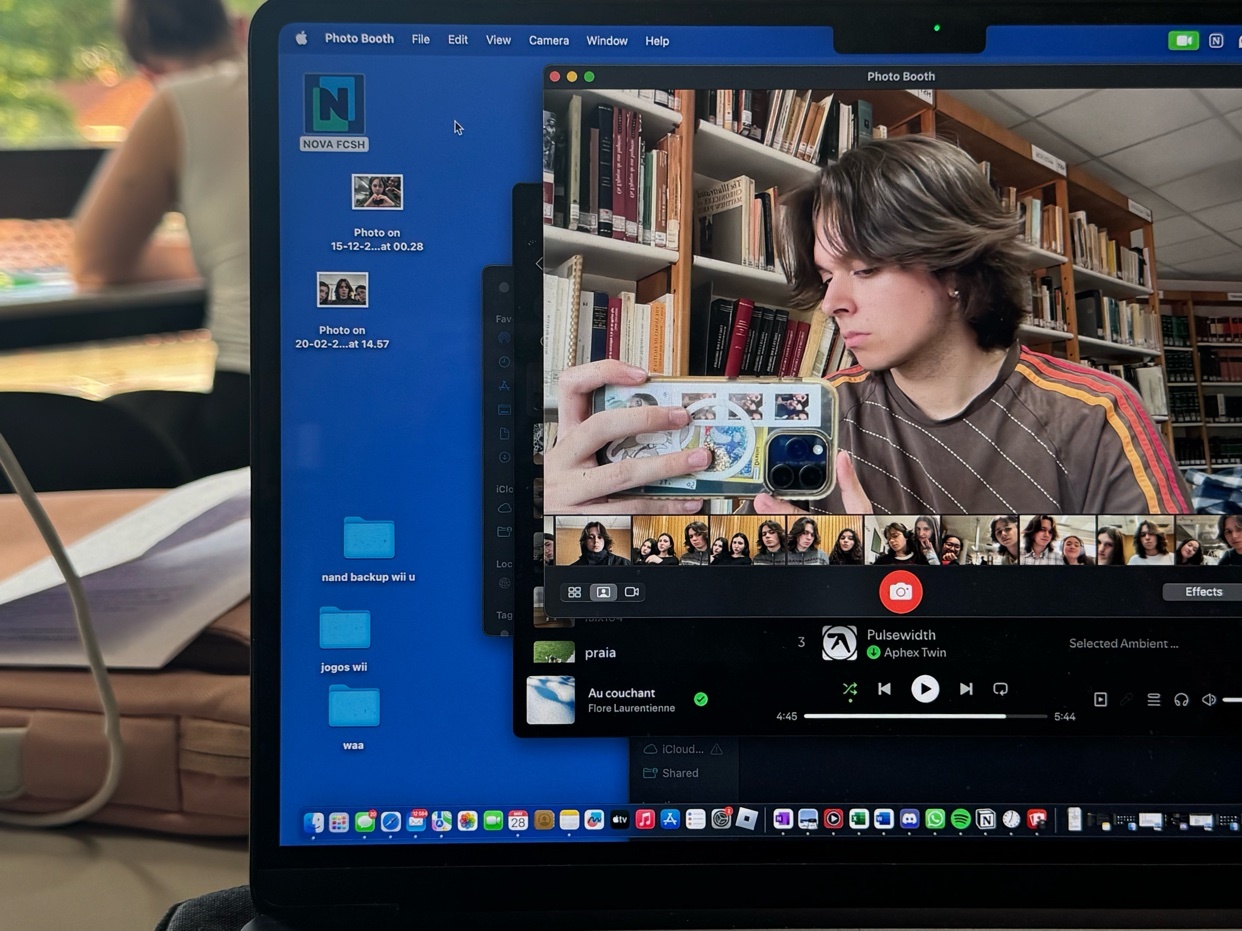Toggle shuffle in the Spotify player

pos(849,689)
